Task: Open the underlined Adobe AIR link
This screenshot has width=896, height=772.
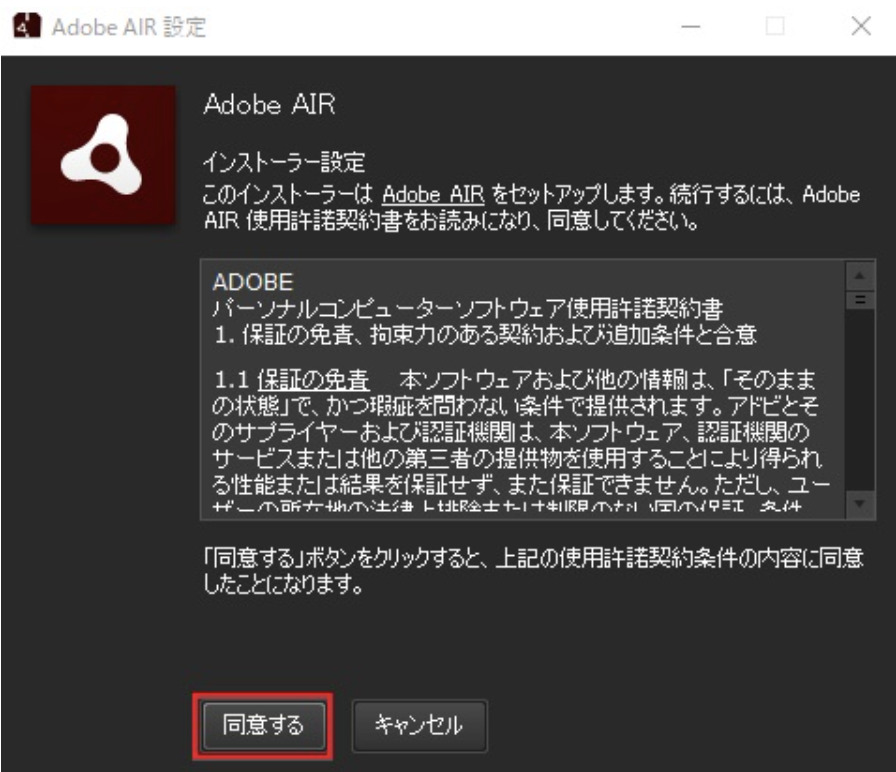Action: pos(433,194)
